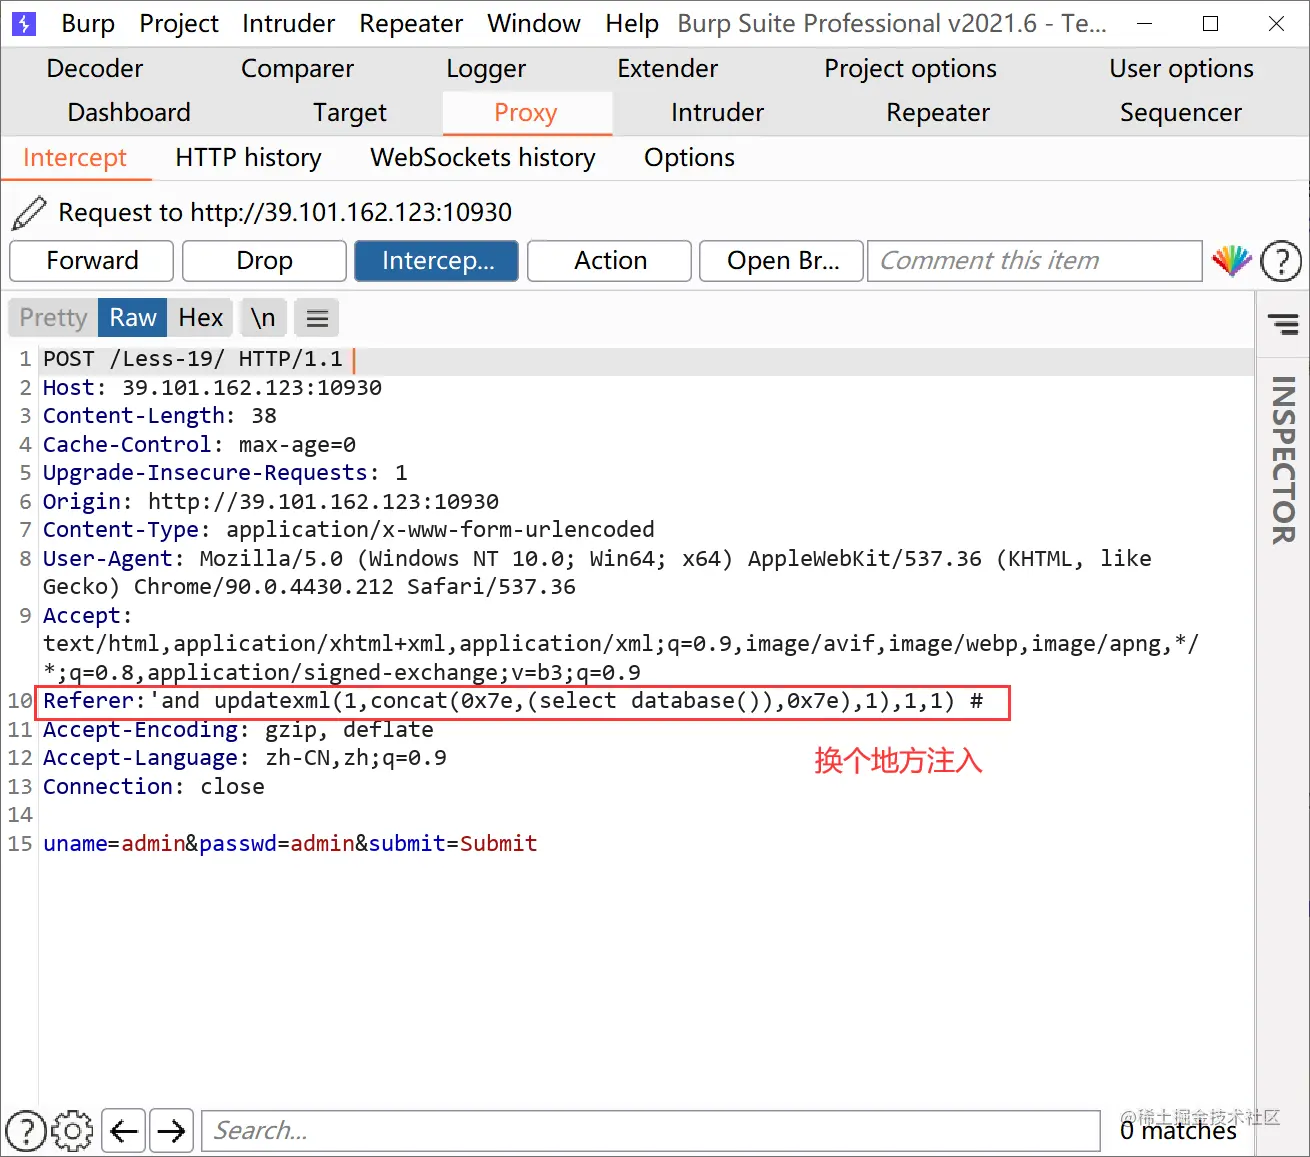
Task: Click the Accept-Language header line
Action: [245, 759]
